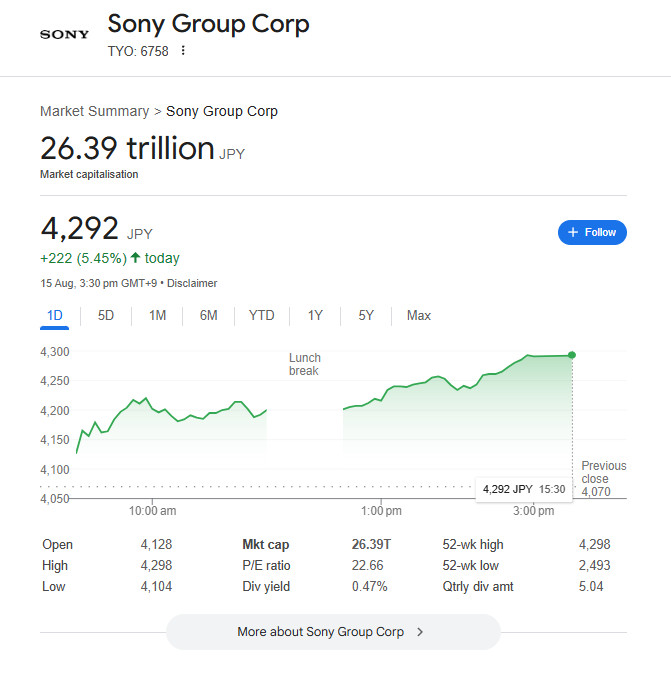The width and height of the screenshot is (671, 674).
Task: Open the three-dot options menu beside TYO: 6758
Action: point(183,51)
